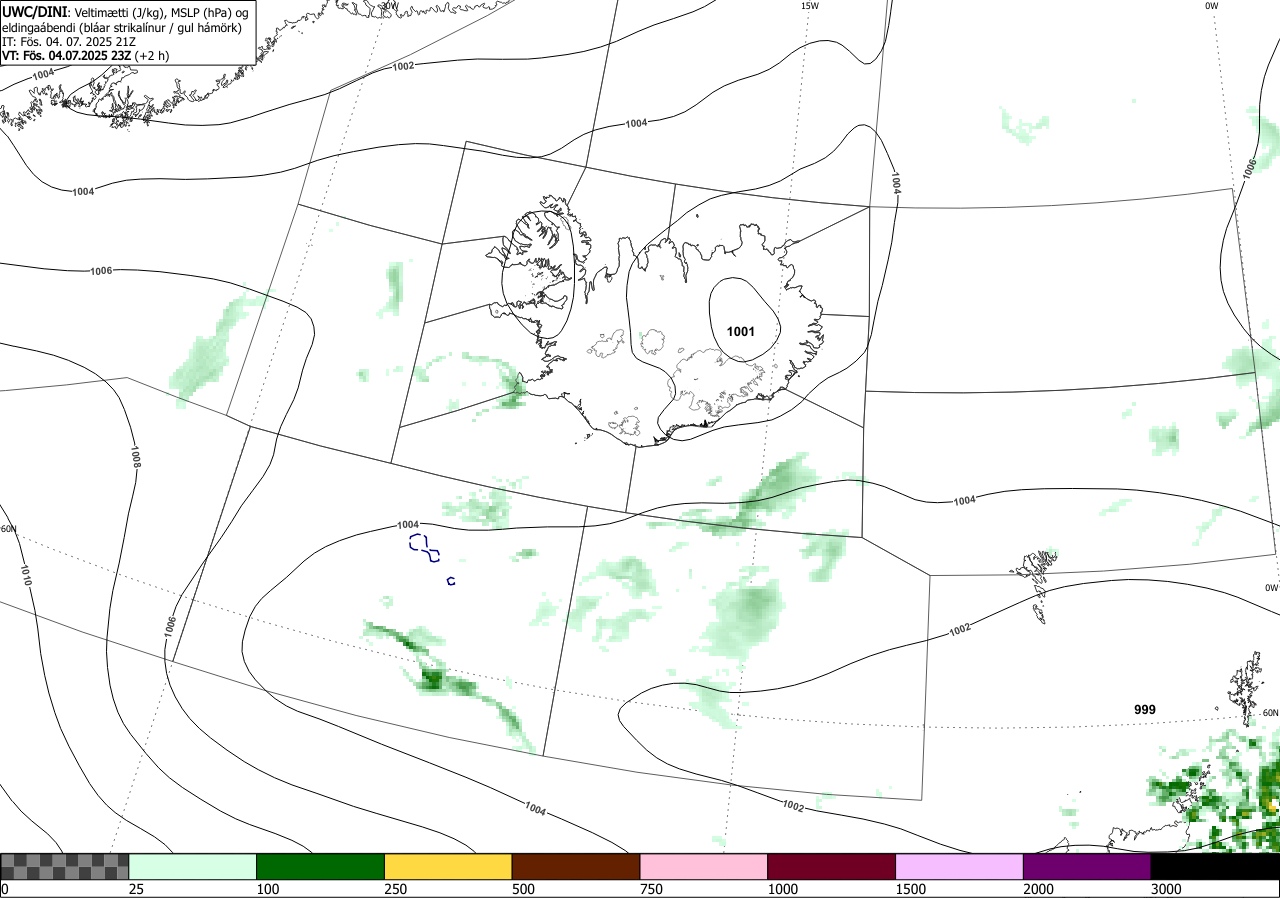Viewport: 1280px width, 898px height.
Task: Select the light violet 1500–2000 legend swatch
Action: click(960, 866)
